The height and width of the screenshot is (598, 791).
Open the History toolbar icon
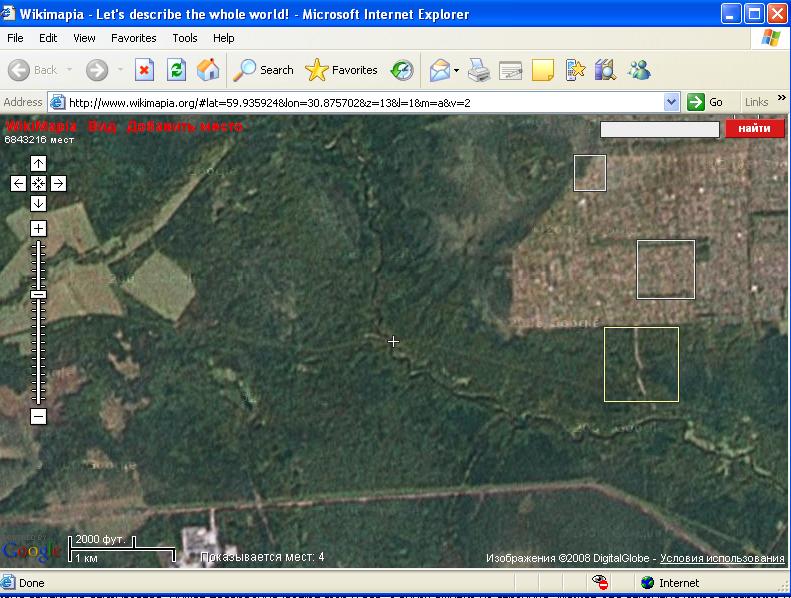[x=402, y=70]
